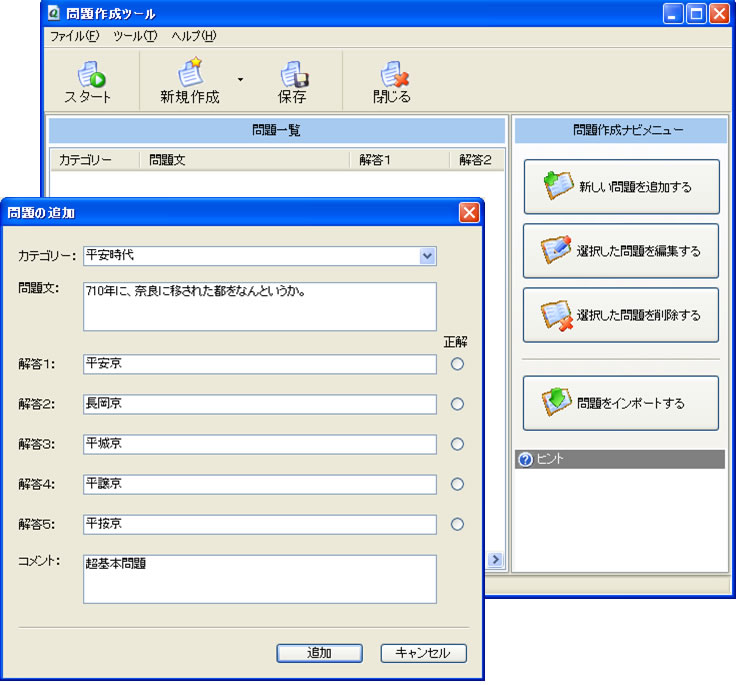The width and height of the screenshot is (737, 685).
Task: Click the 追加 button
Action: pos(320,653)
